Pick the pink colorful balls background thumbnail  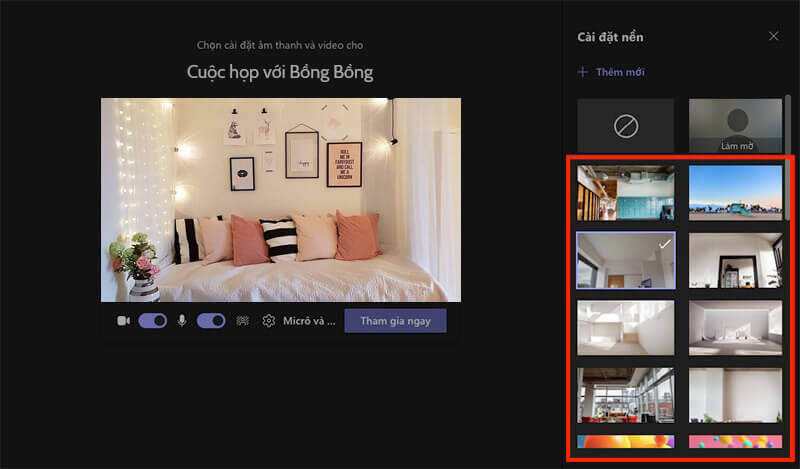(x=735, y=441)
